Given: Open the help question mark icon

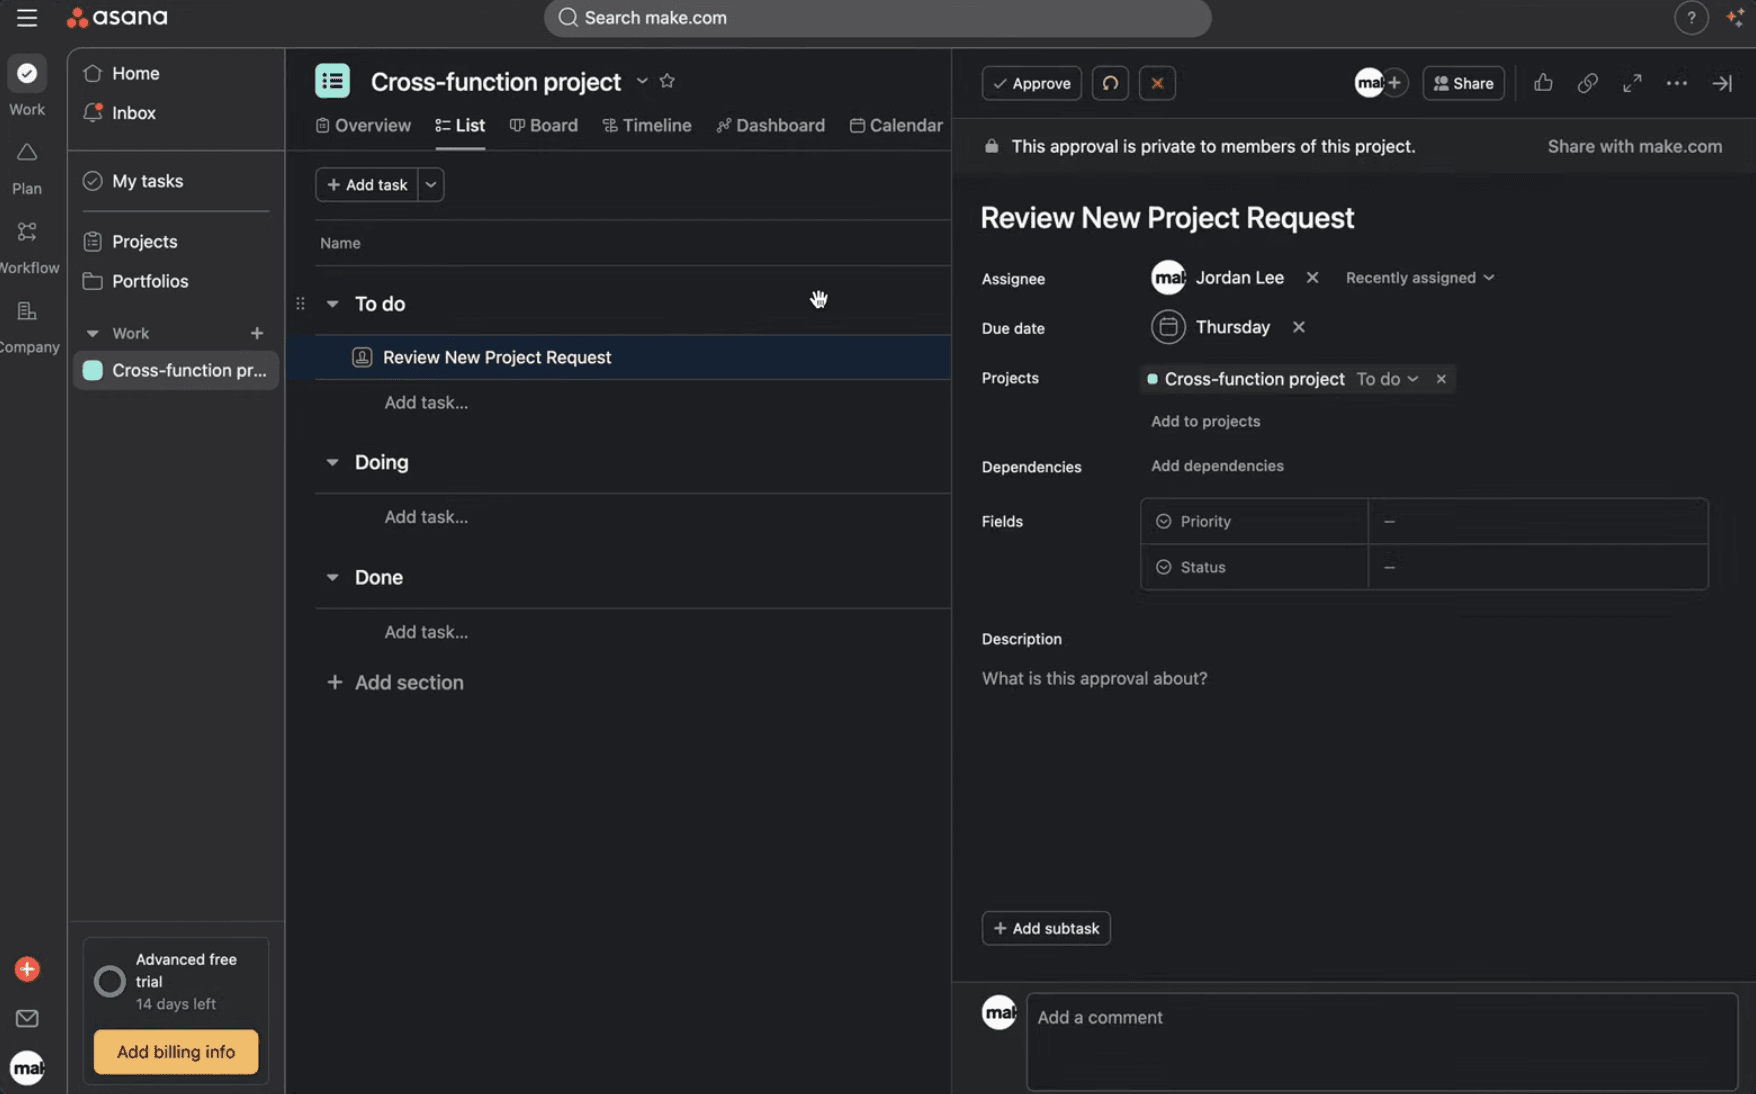Looking at the screenshot, I should 1691,18.
